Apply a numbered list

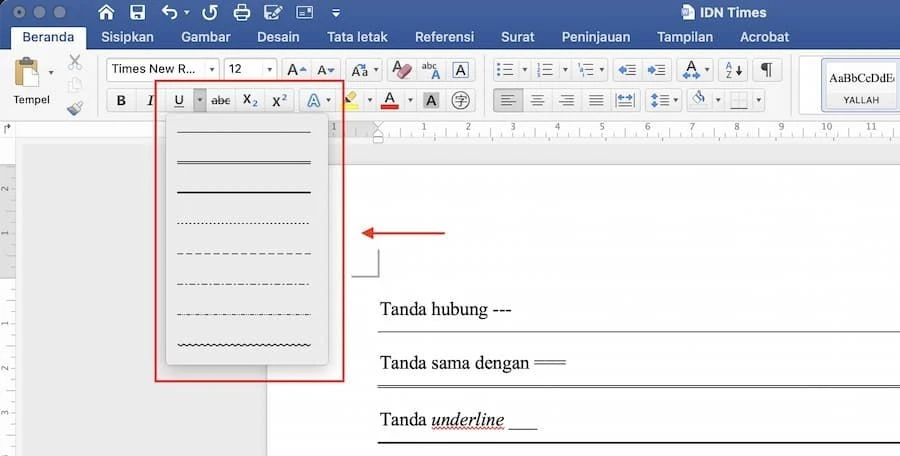tap(545, 70)
